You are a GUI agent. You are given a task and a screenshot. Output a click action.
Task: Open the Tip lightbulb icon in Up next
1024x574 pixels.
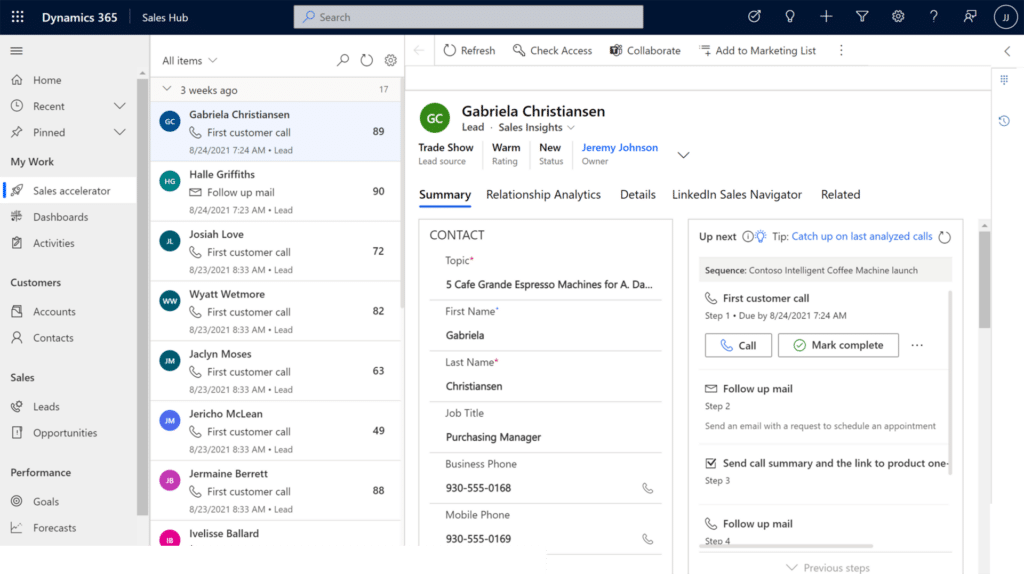coord(761,236)
